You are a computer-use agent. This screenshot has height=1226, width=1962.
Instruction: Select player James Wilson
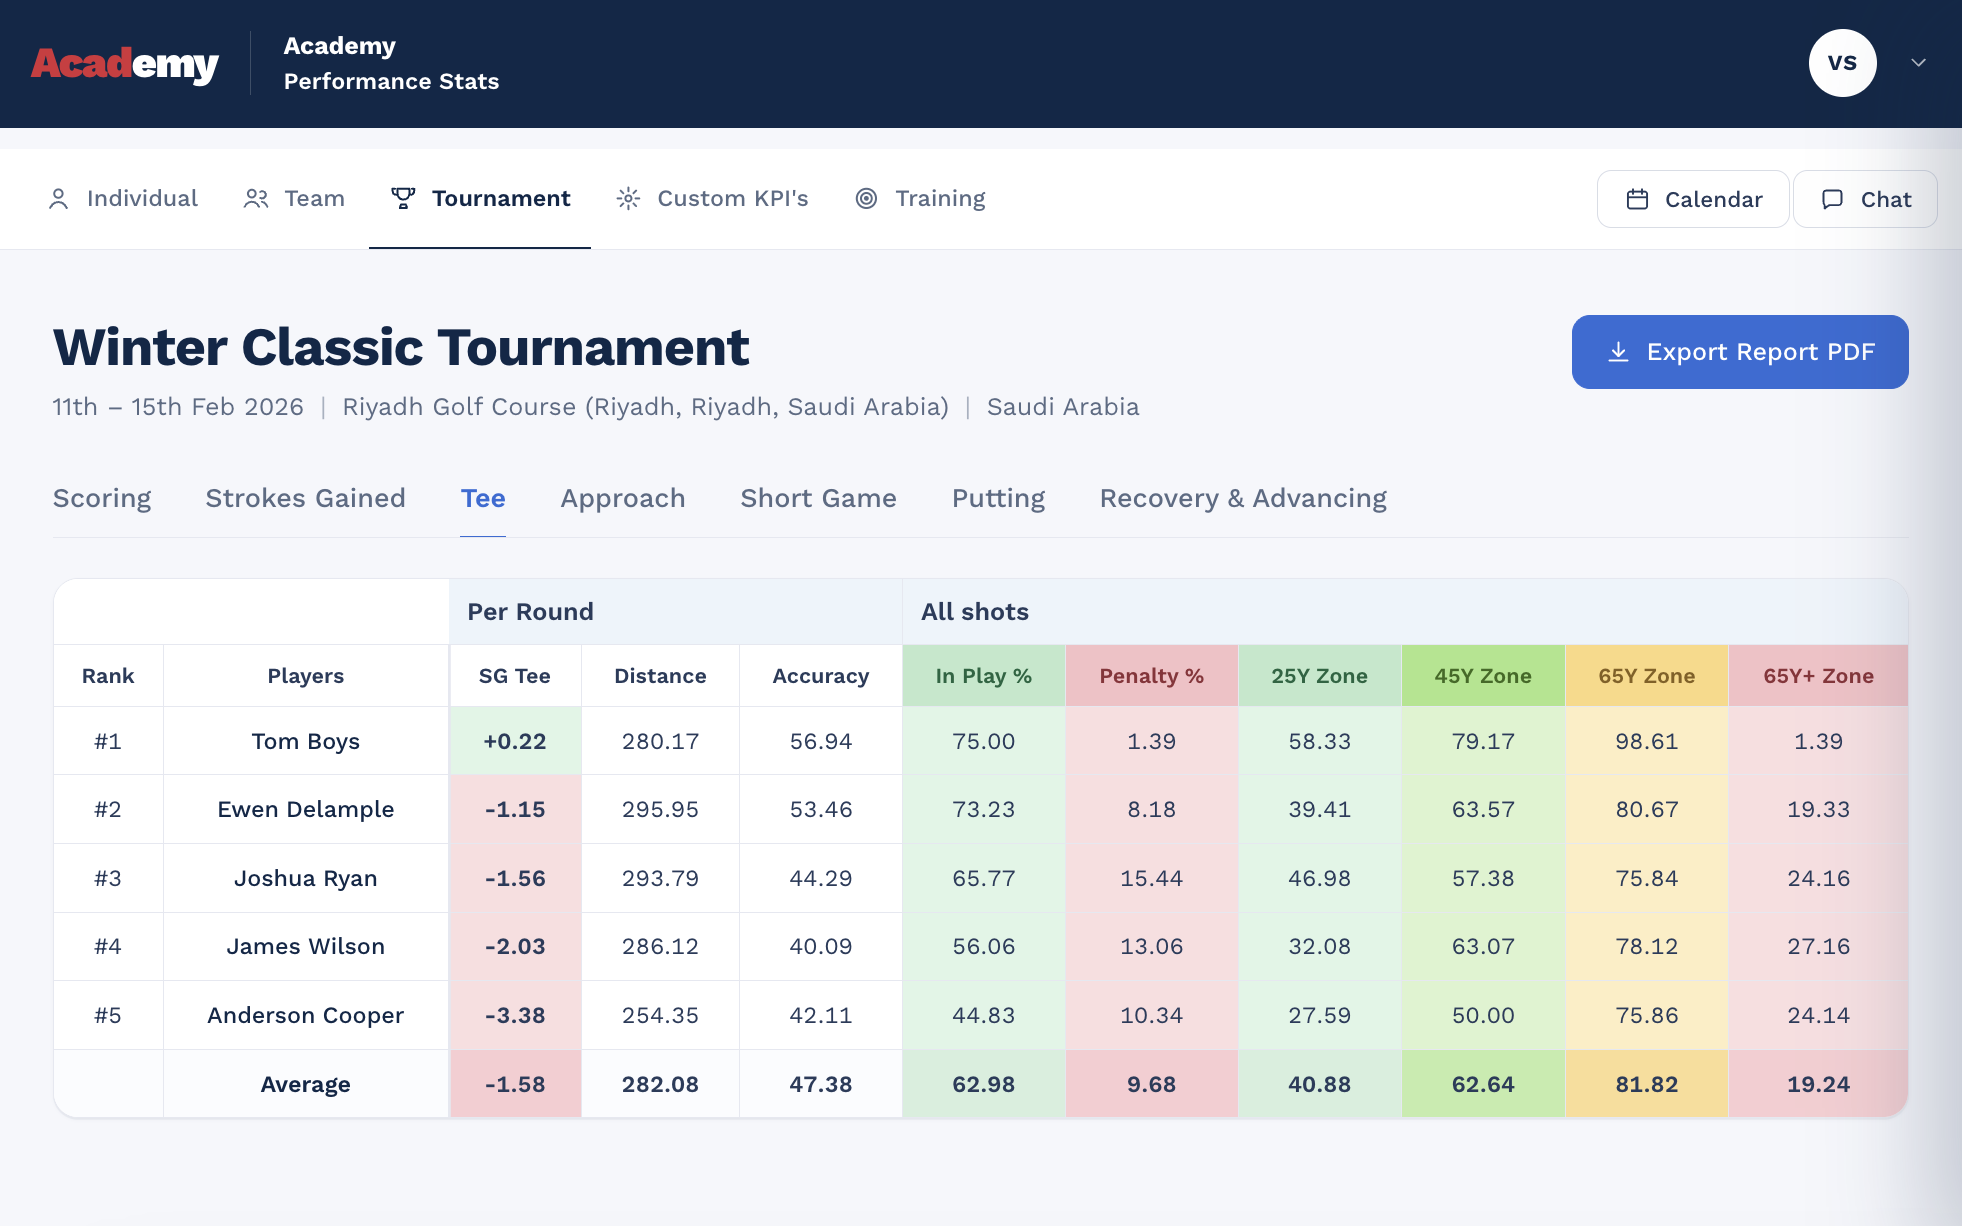coord(306,947)
